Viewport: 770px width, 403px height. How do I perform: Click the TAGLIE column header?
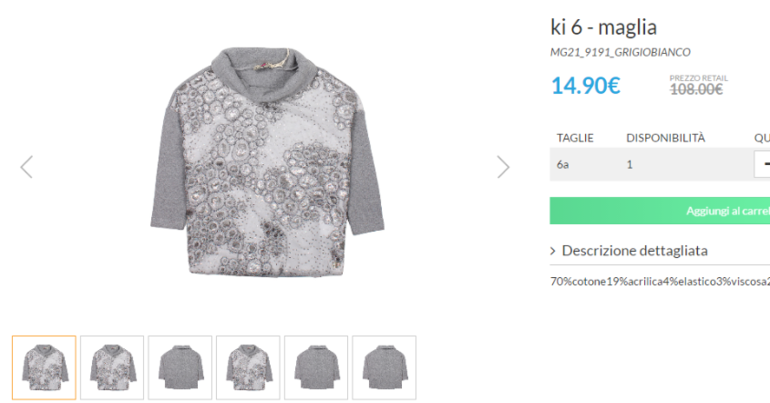pos(575,137)
